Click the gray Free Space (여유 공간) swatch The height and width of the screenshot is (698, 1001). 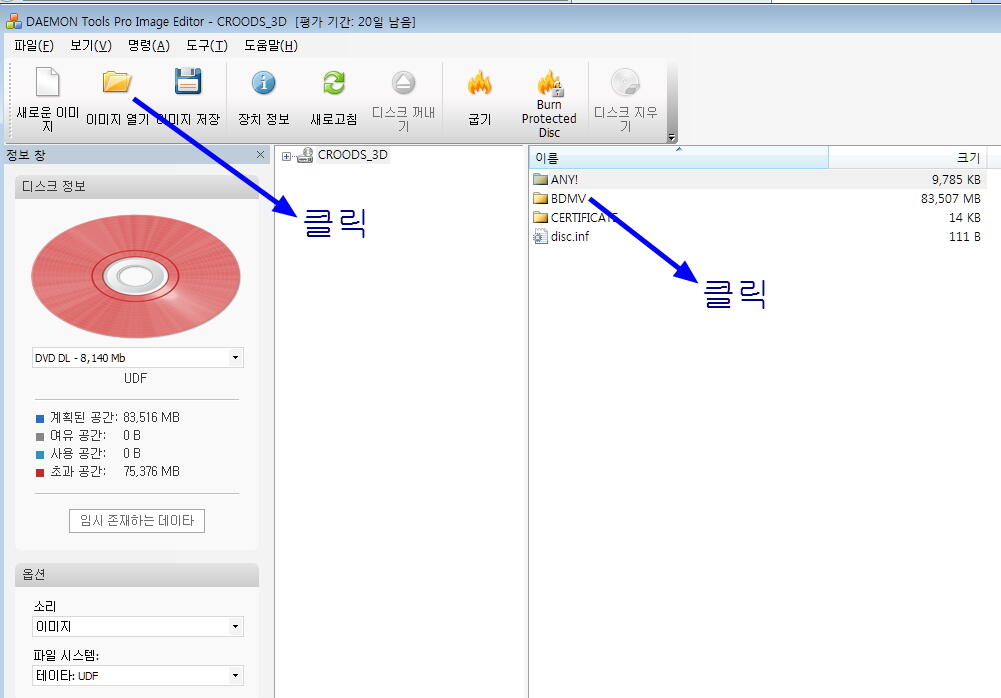[x=40, y=437]
